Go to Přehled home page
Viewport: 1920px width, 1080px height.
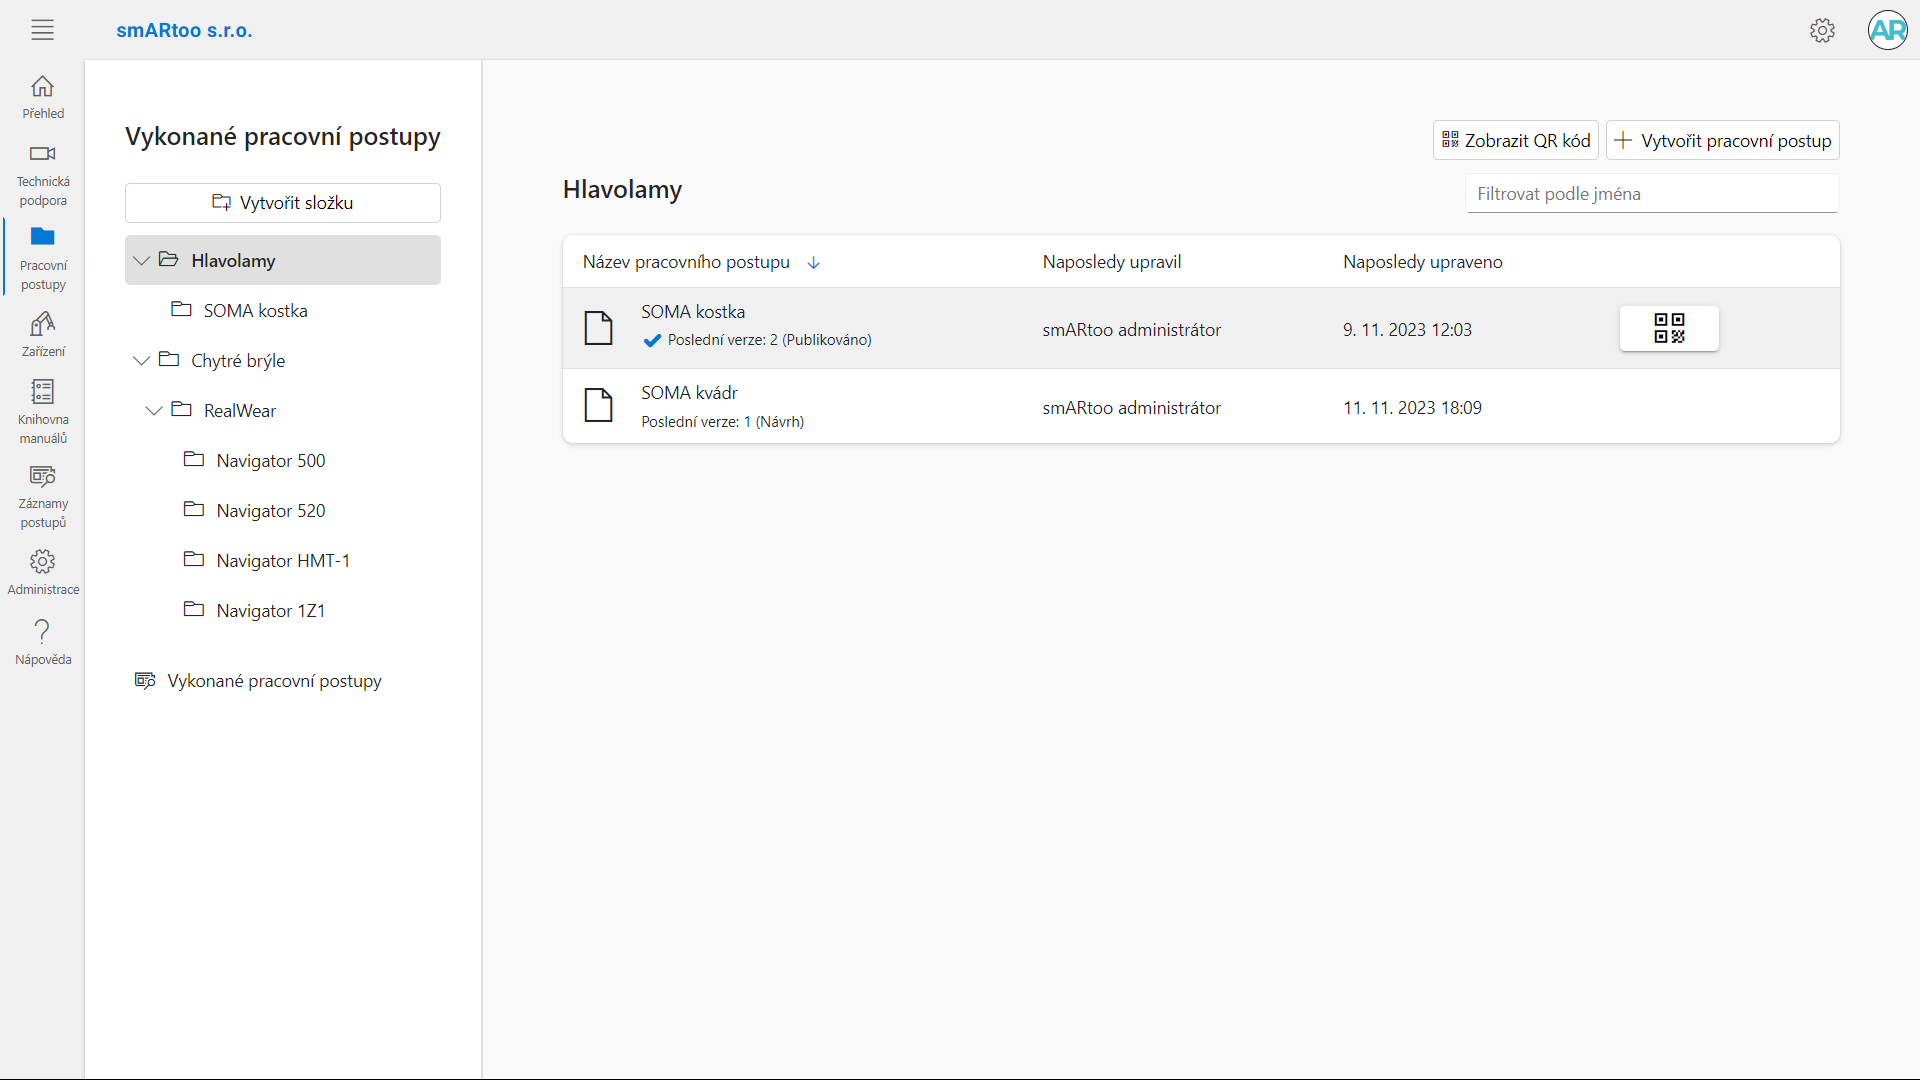(43, 98)
